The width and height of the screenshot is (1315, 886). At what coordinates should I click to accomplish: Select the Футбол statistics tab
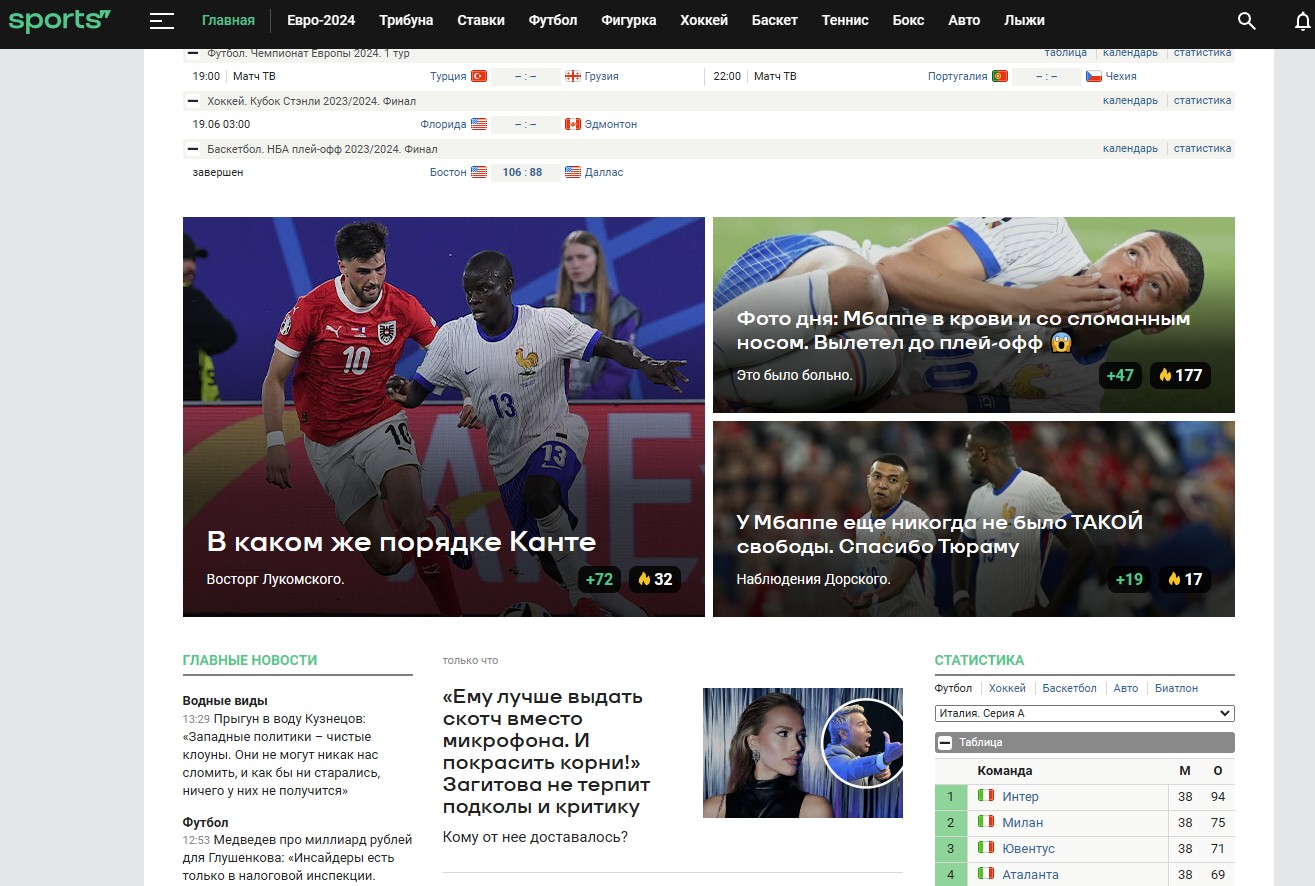[953, 688]
